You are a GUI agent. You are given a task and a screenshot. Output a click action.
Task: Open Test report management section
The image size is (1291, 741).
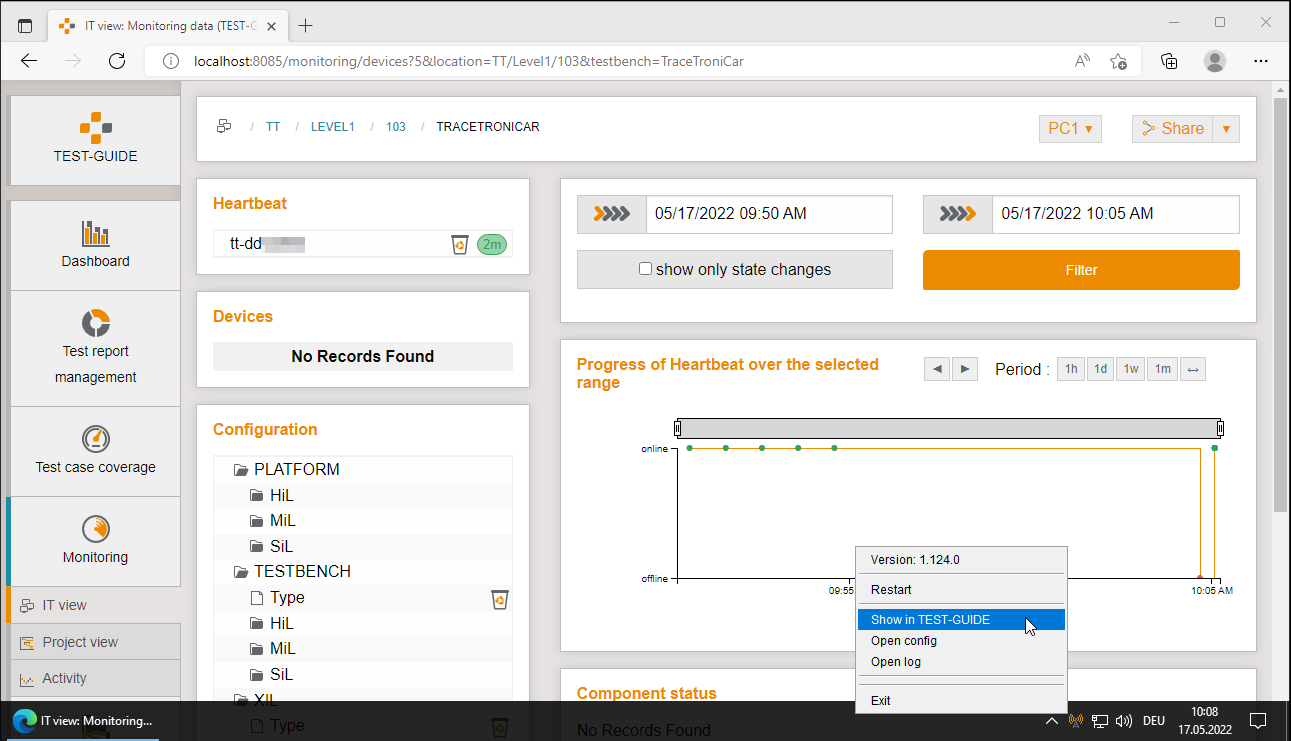[x=96, y=323]
